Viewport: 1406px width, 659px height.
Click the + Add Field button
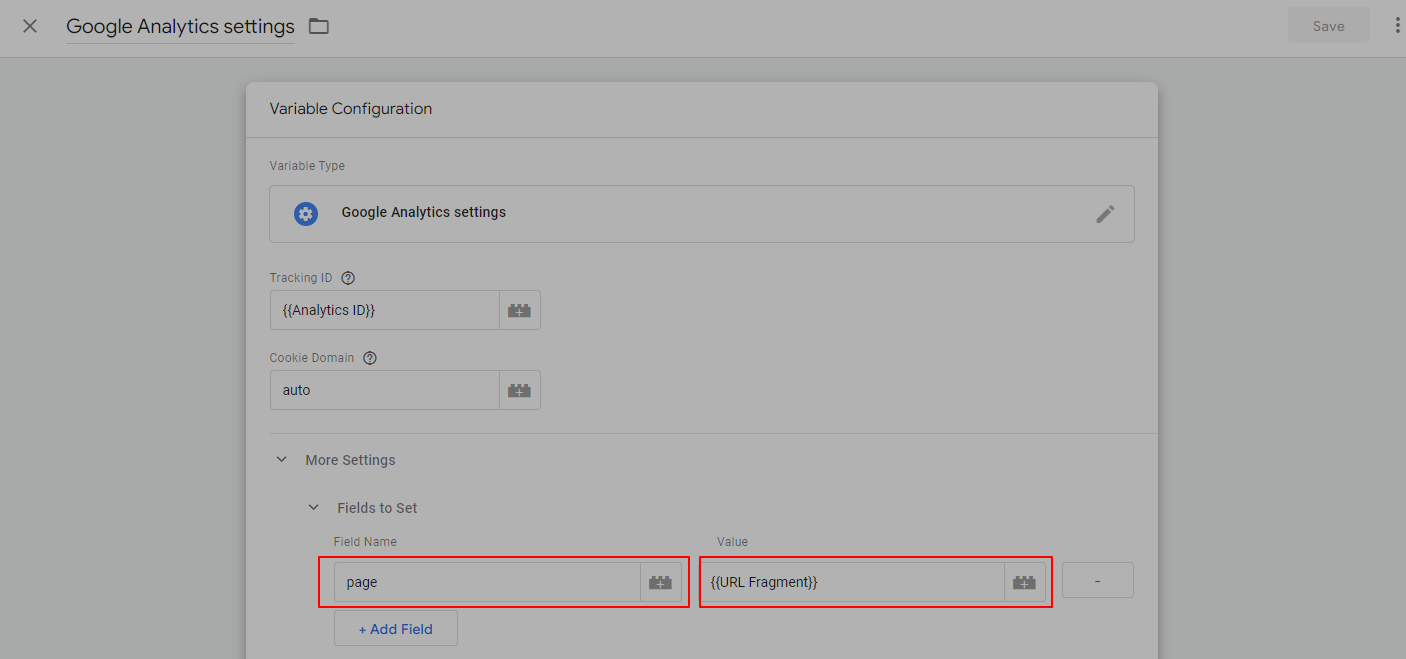coord(396,629)
